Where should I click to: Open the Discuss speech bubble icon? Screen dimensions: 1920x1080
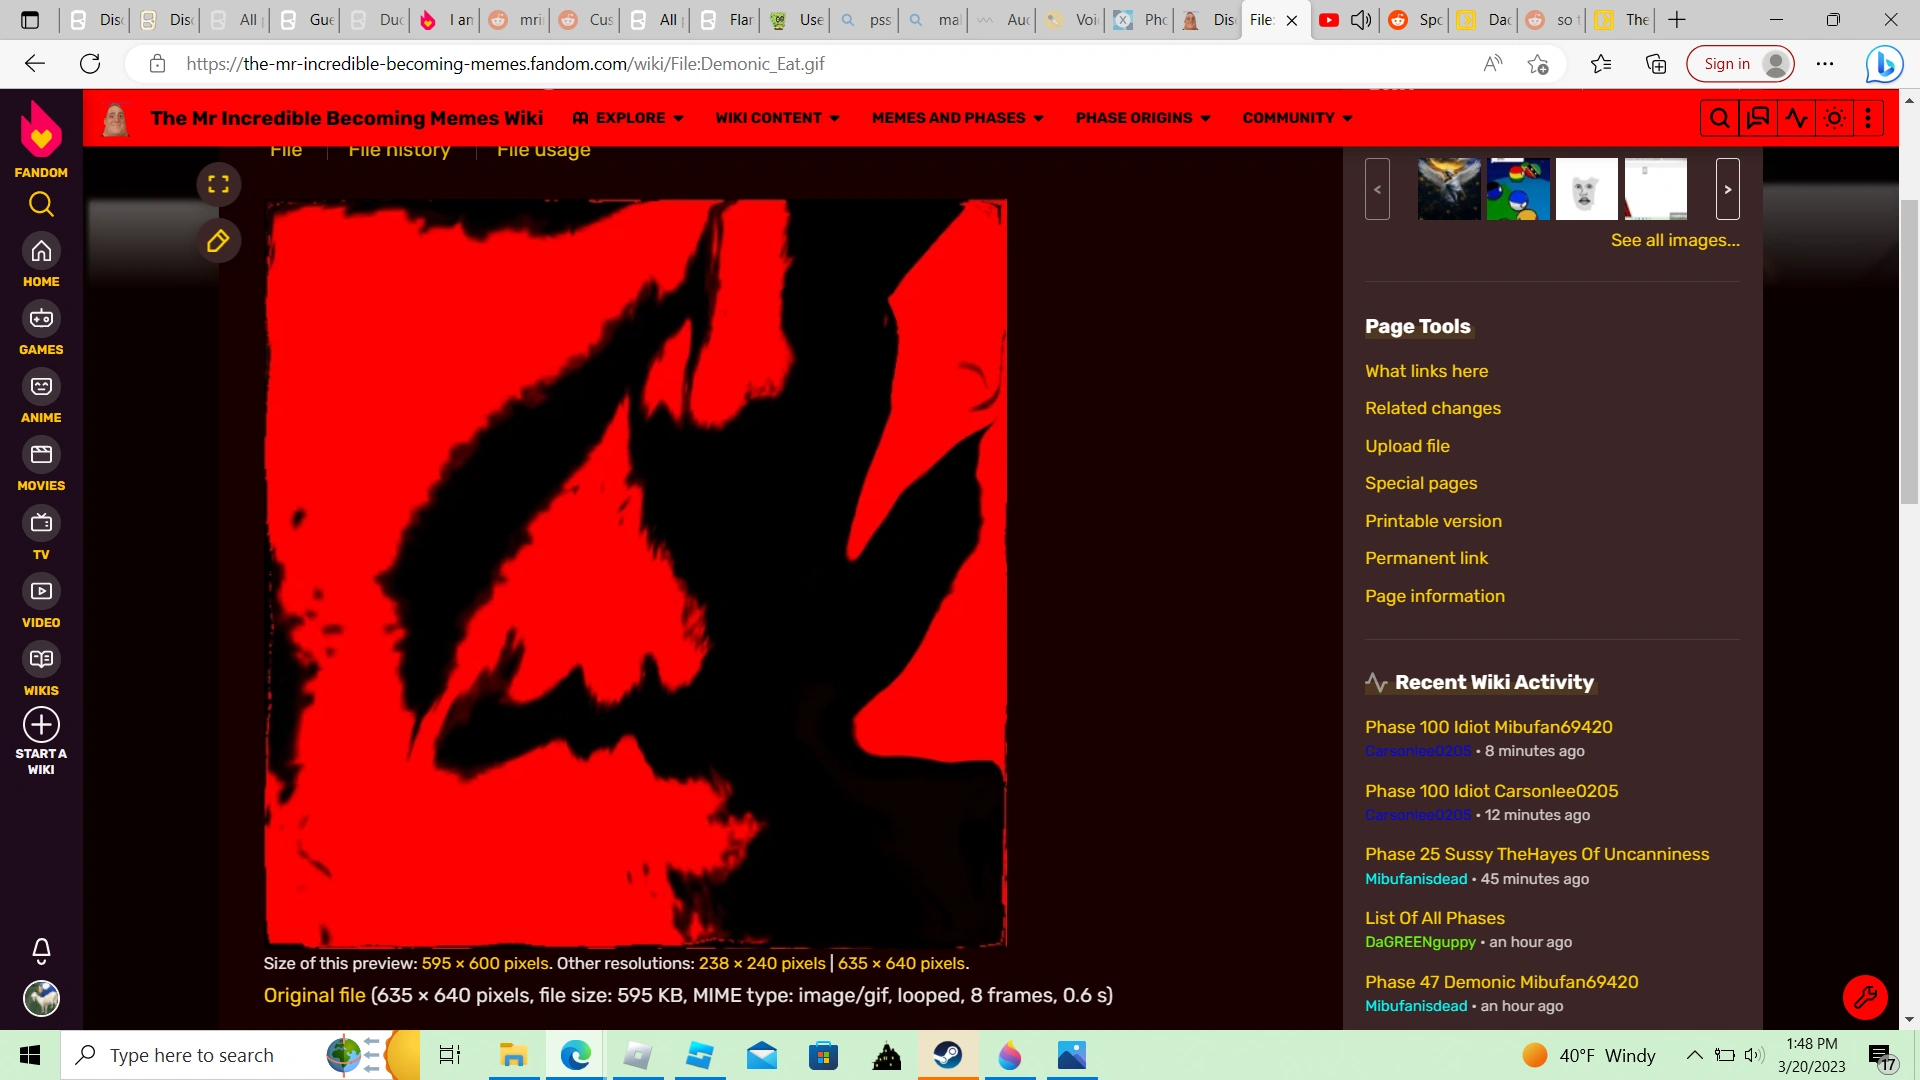pos(1757,118)
